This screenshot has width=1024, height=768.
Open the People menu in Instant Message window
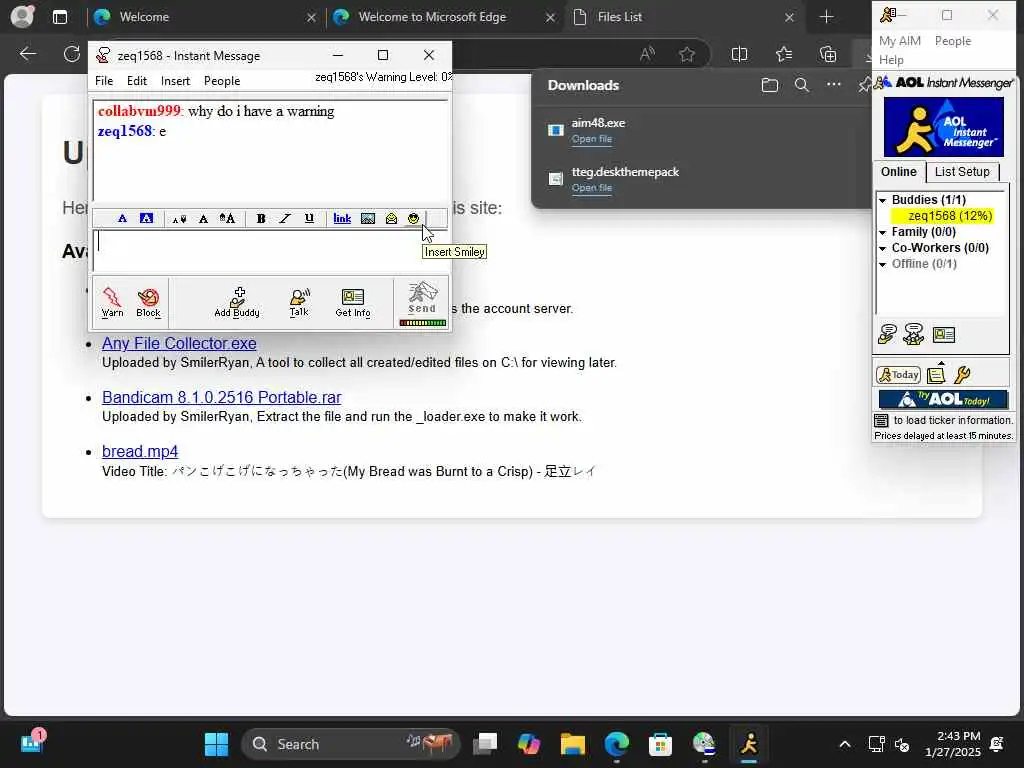point(222,81)
